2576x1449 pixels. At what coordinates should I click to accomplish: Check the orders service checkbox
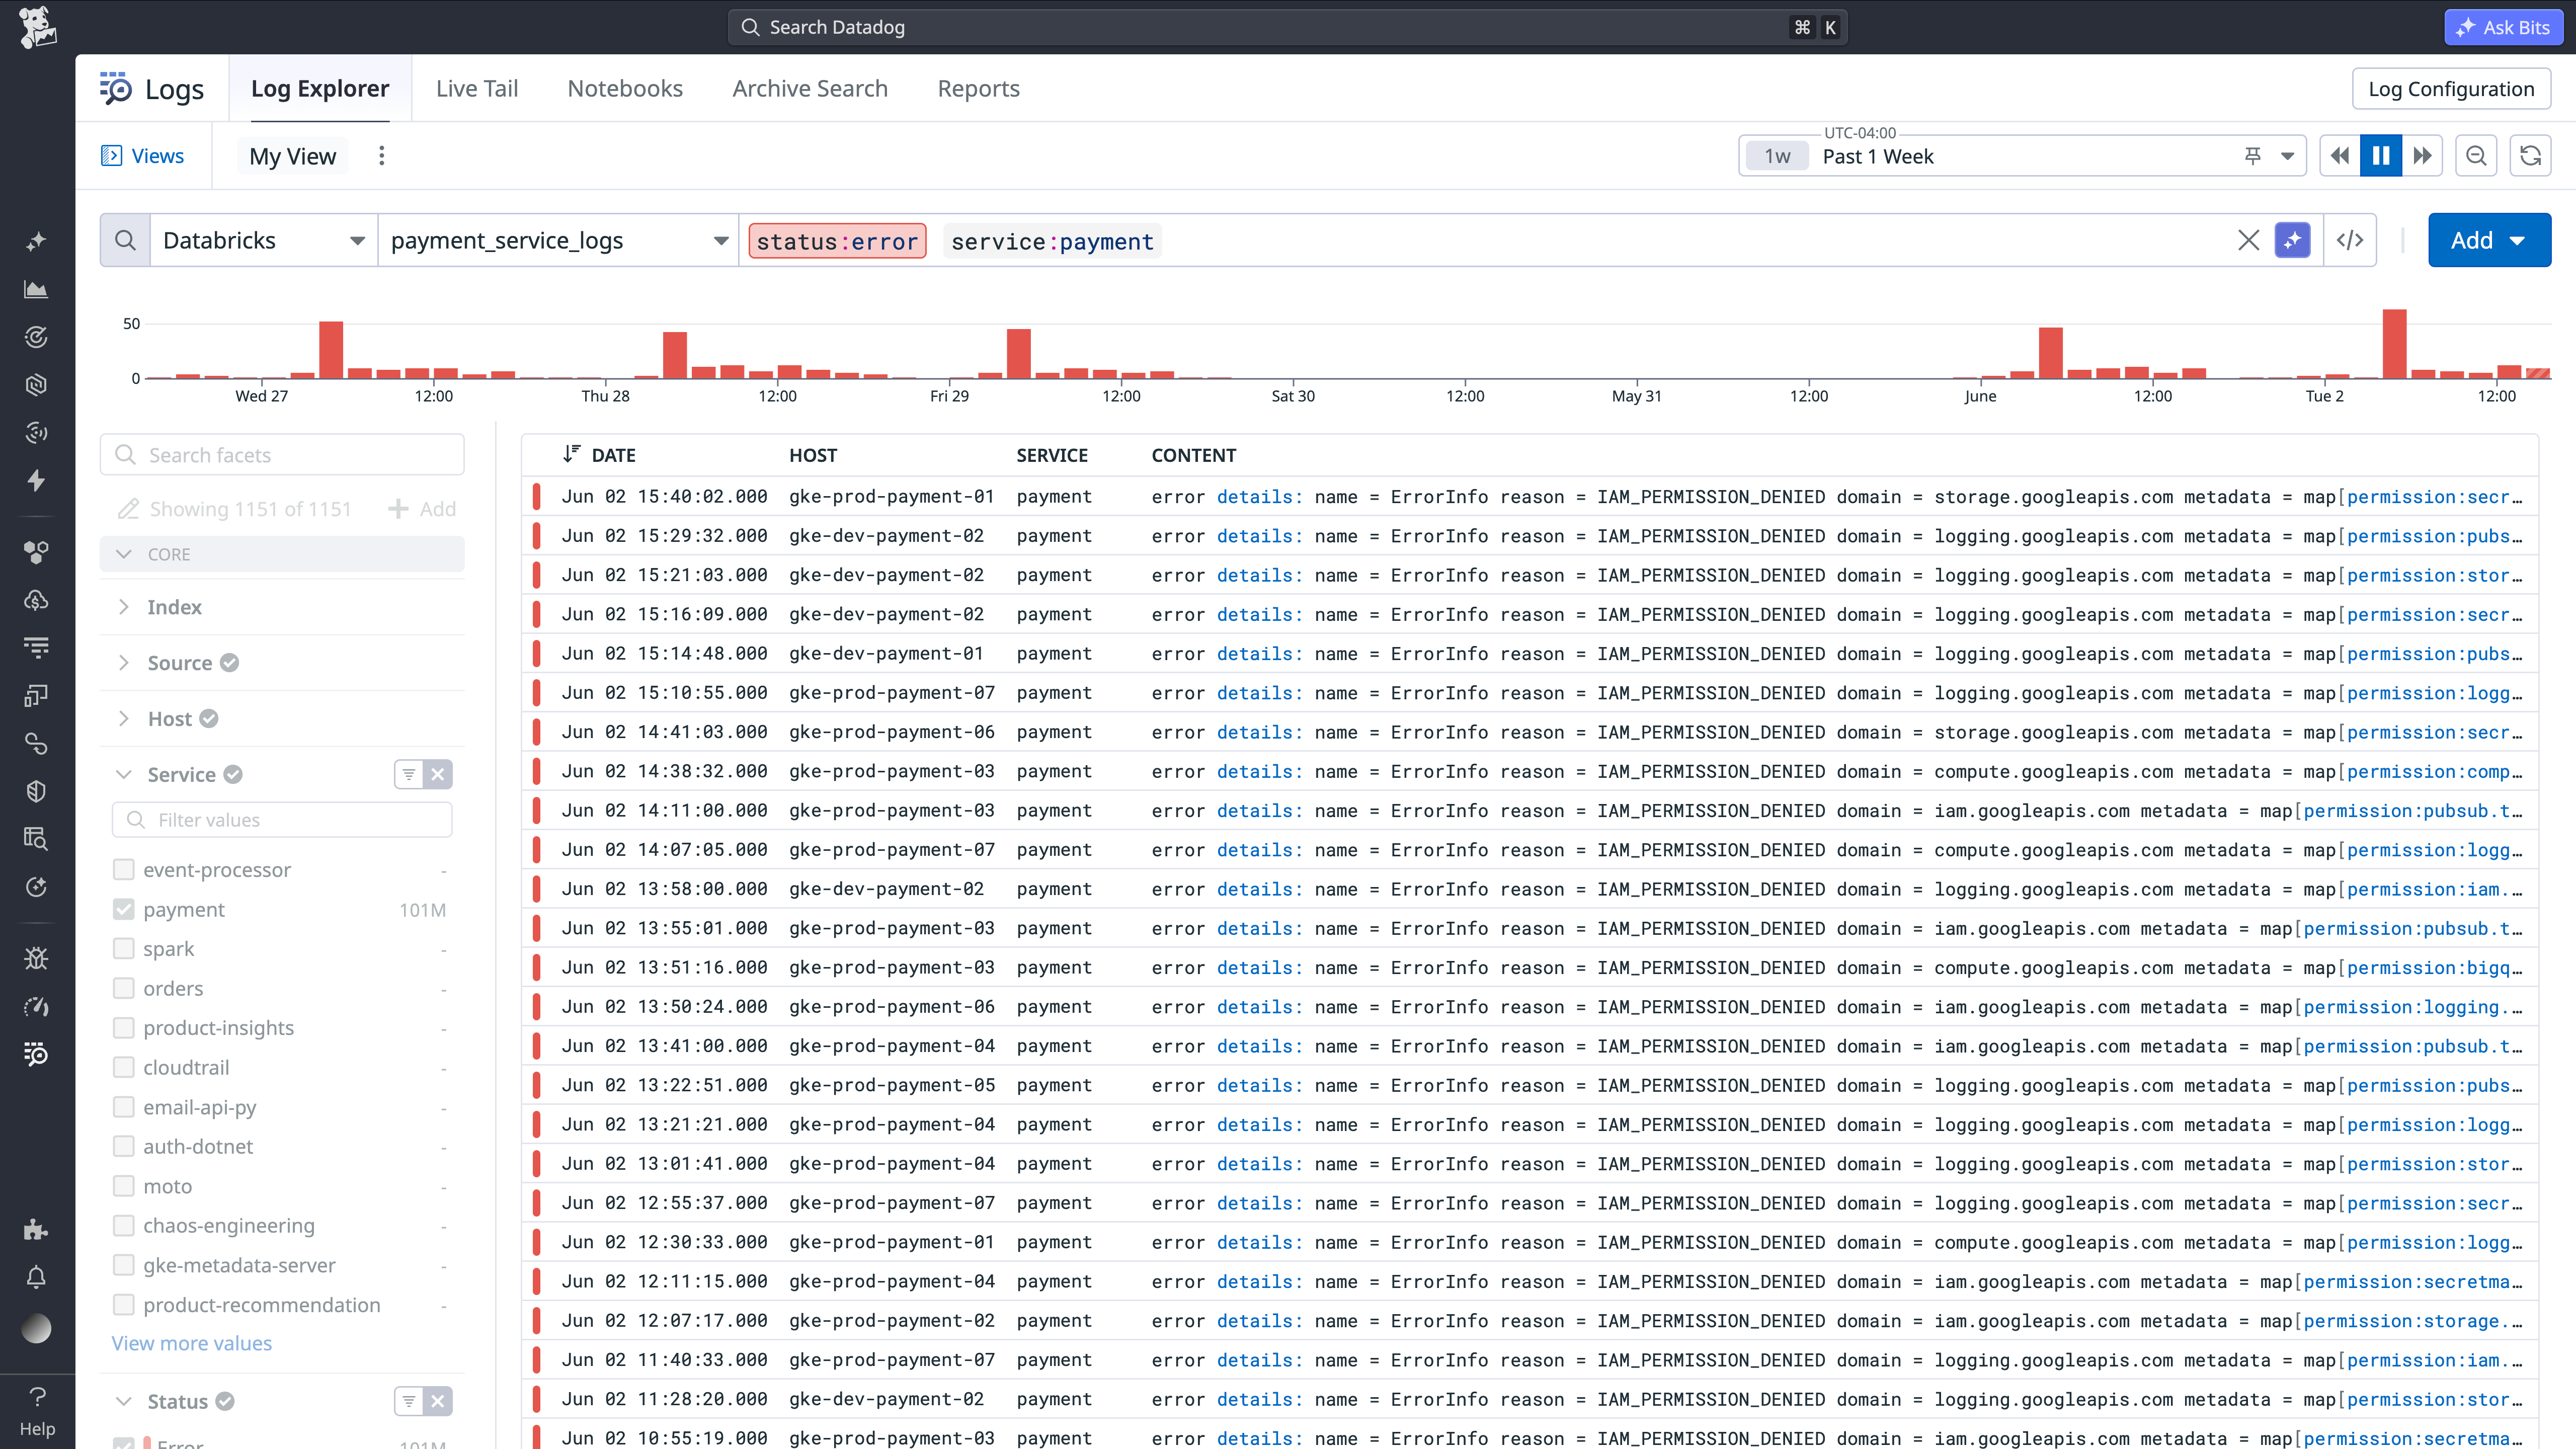click(124, 988)
